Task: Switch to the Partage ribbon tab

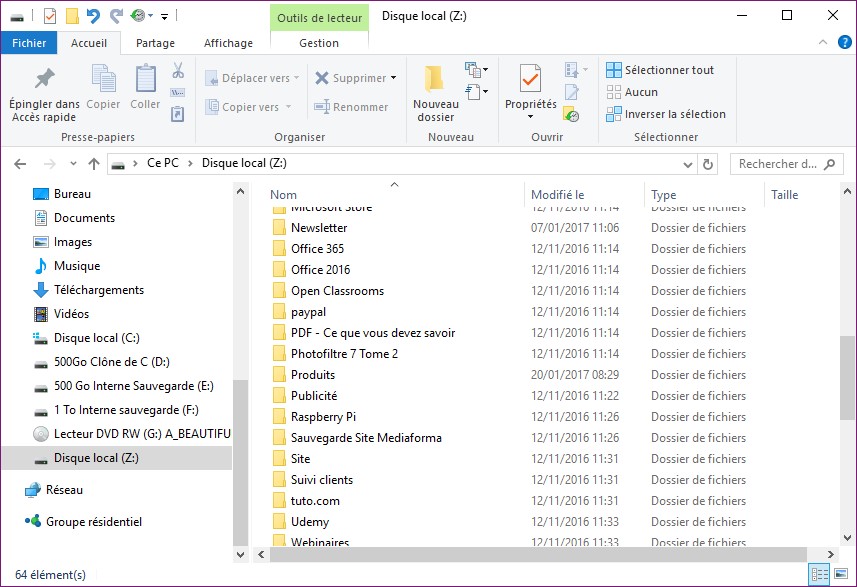Action: pyautogui.click(x=155, y=43)
